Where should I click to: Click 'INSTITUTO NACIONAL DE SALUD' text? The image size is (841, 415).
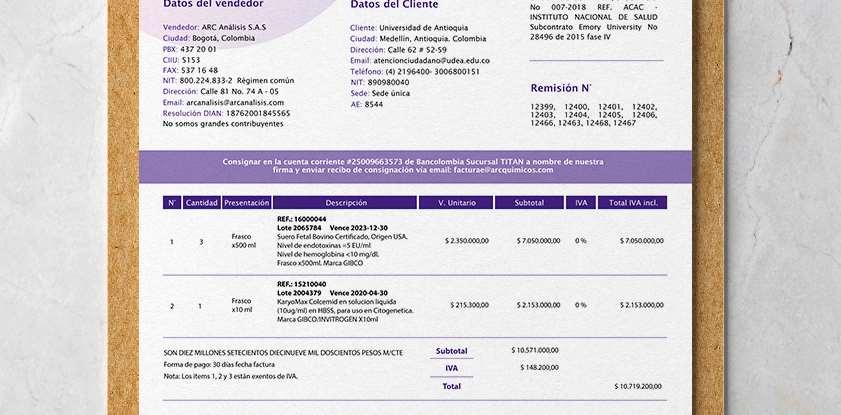(x=594, y=17)
